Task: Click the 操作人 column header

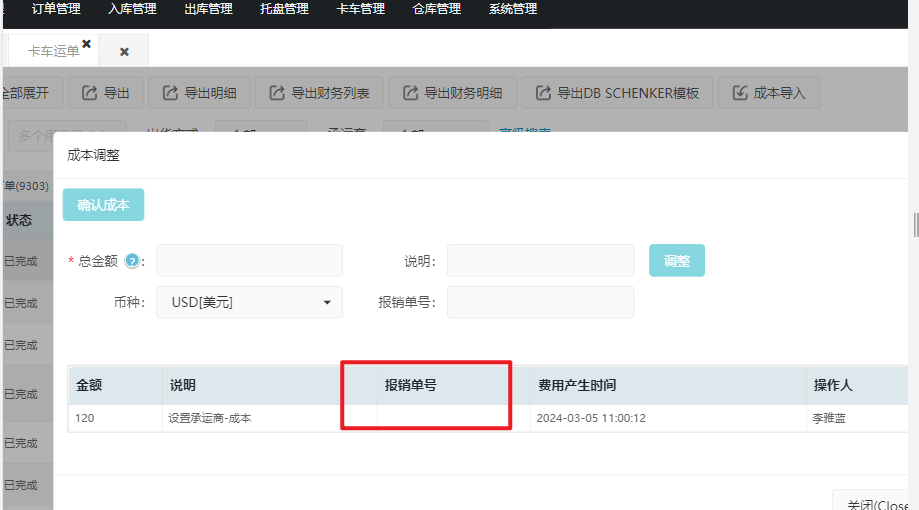Action: click(x=857, y=385)
